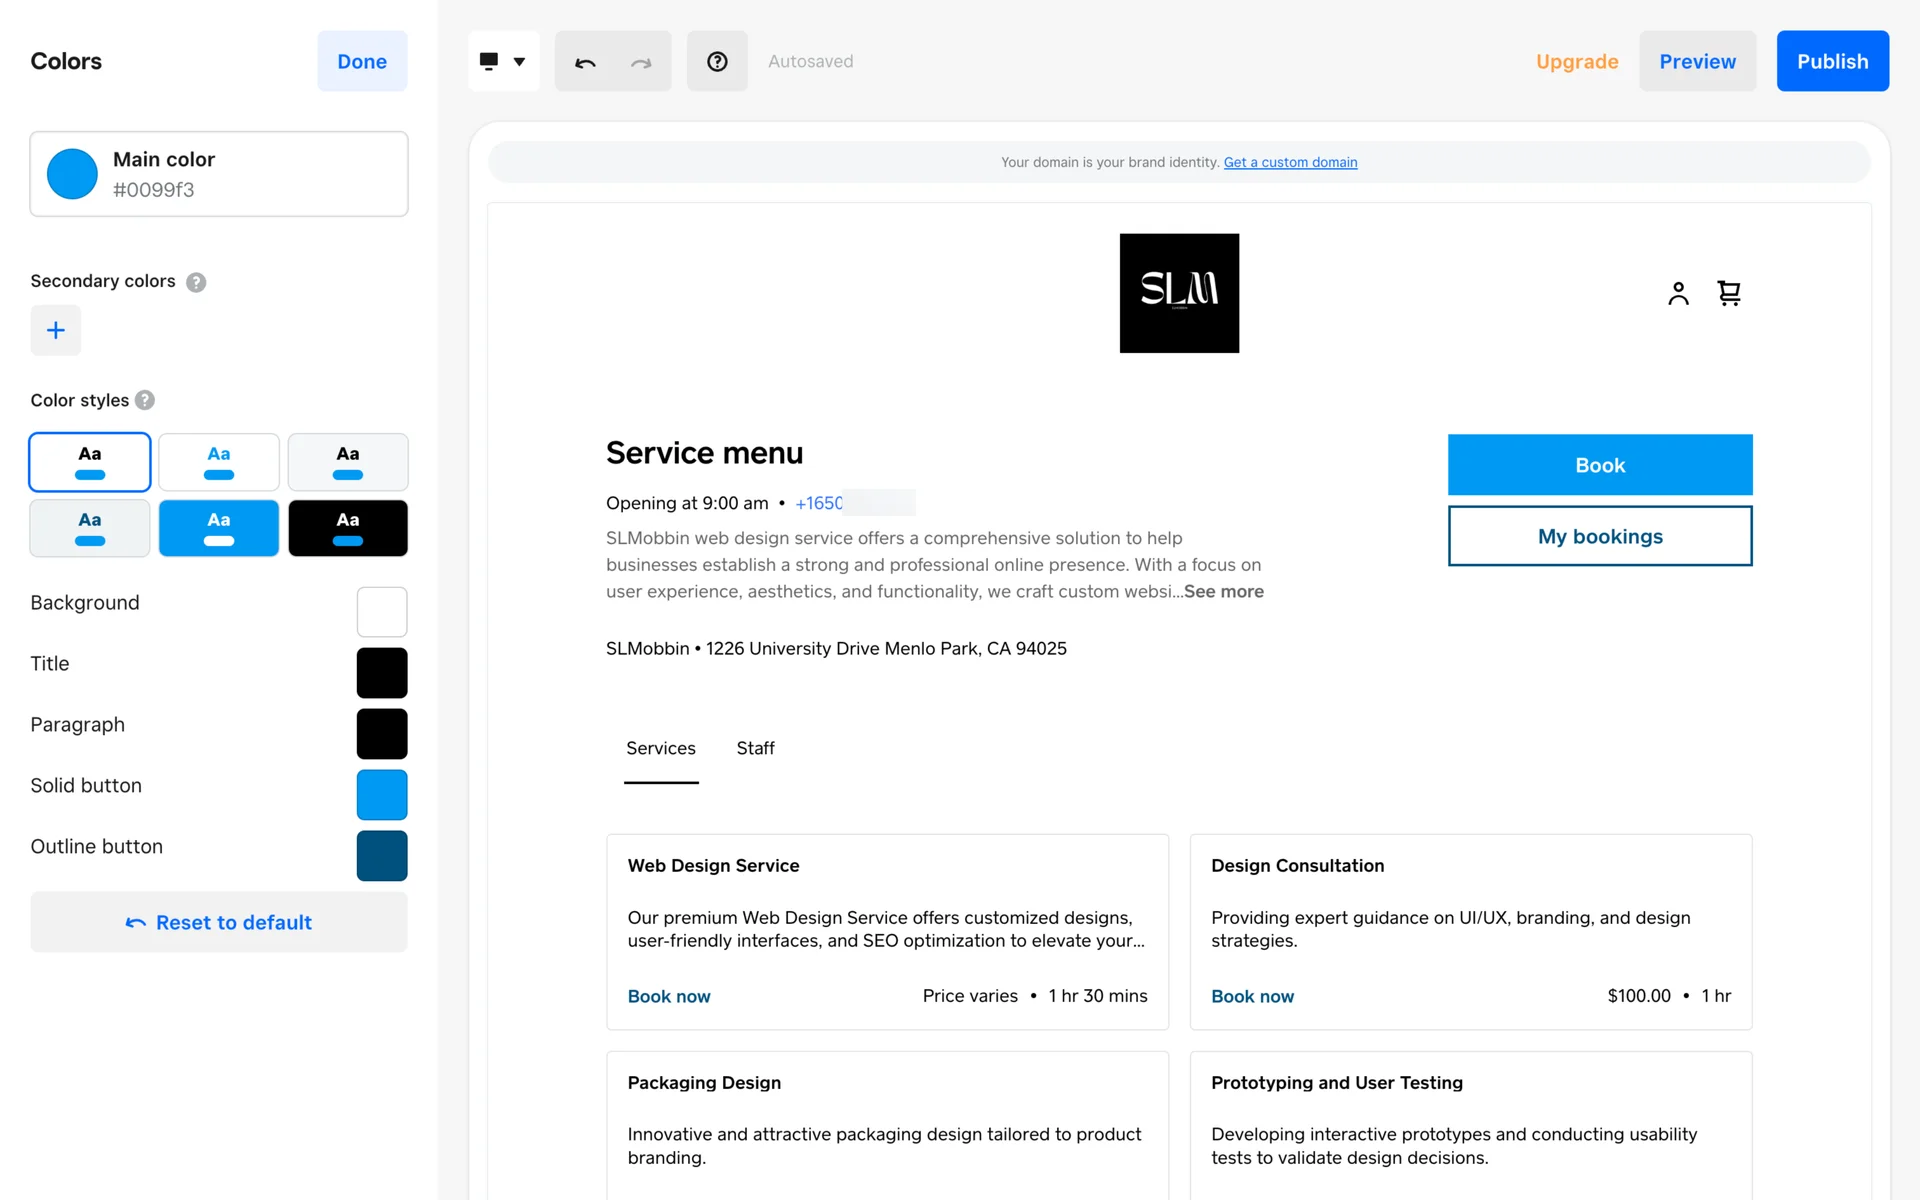Open the Main color picker field

(x=219, y=174)
